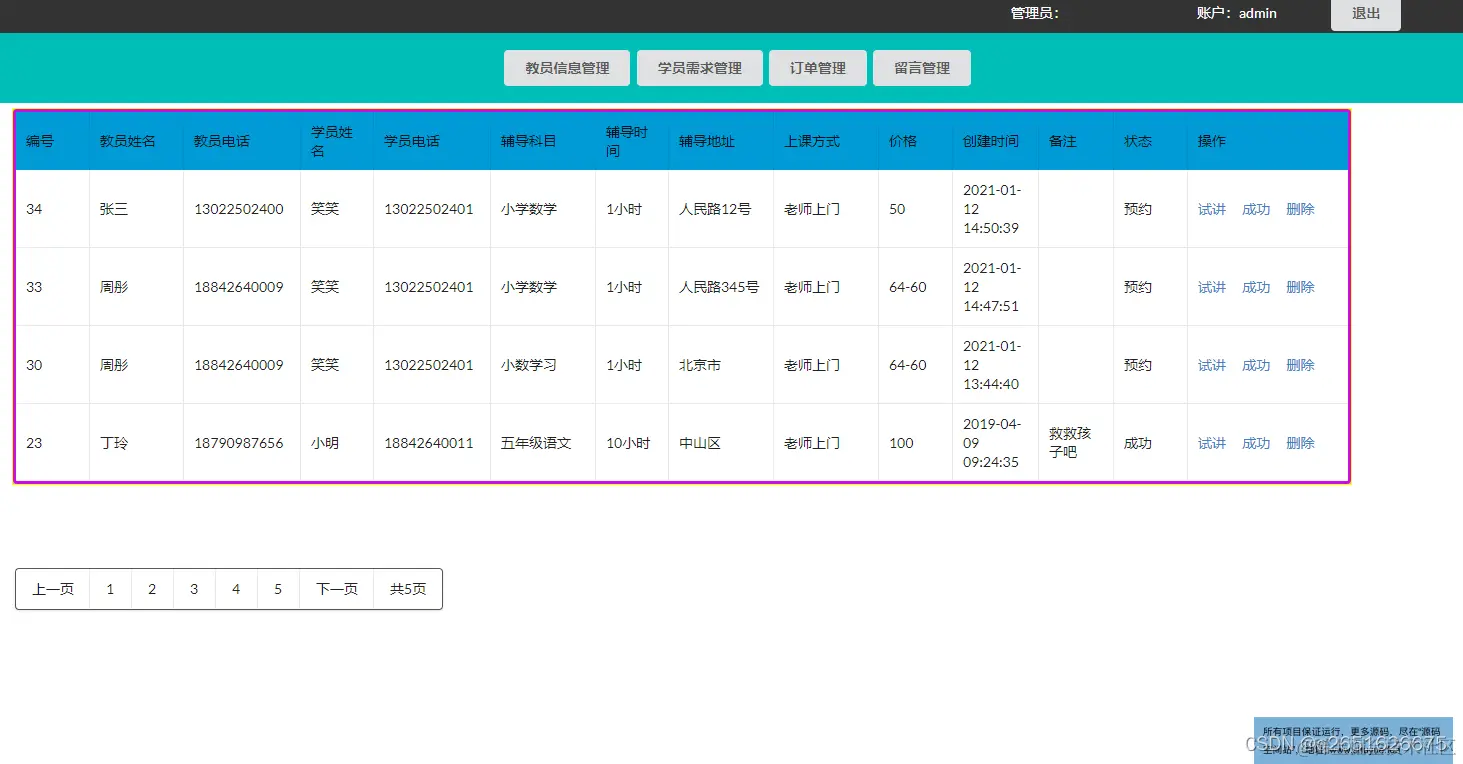Click 试讲 link for order 33
Viewport: 1463px width, 764px height.
pyautogui.click(x=1212, y=287)
